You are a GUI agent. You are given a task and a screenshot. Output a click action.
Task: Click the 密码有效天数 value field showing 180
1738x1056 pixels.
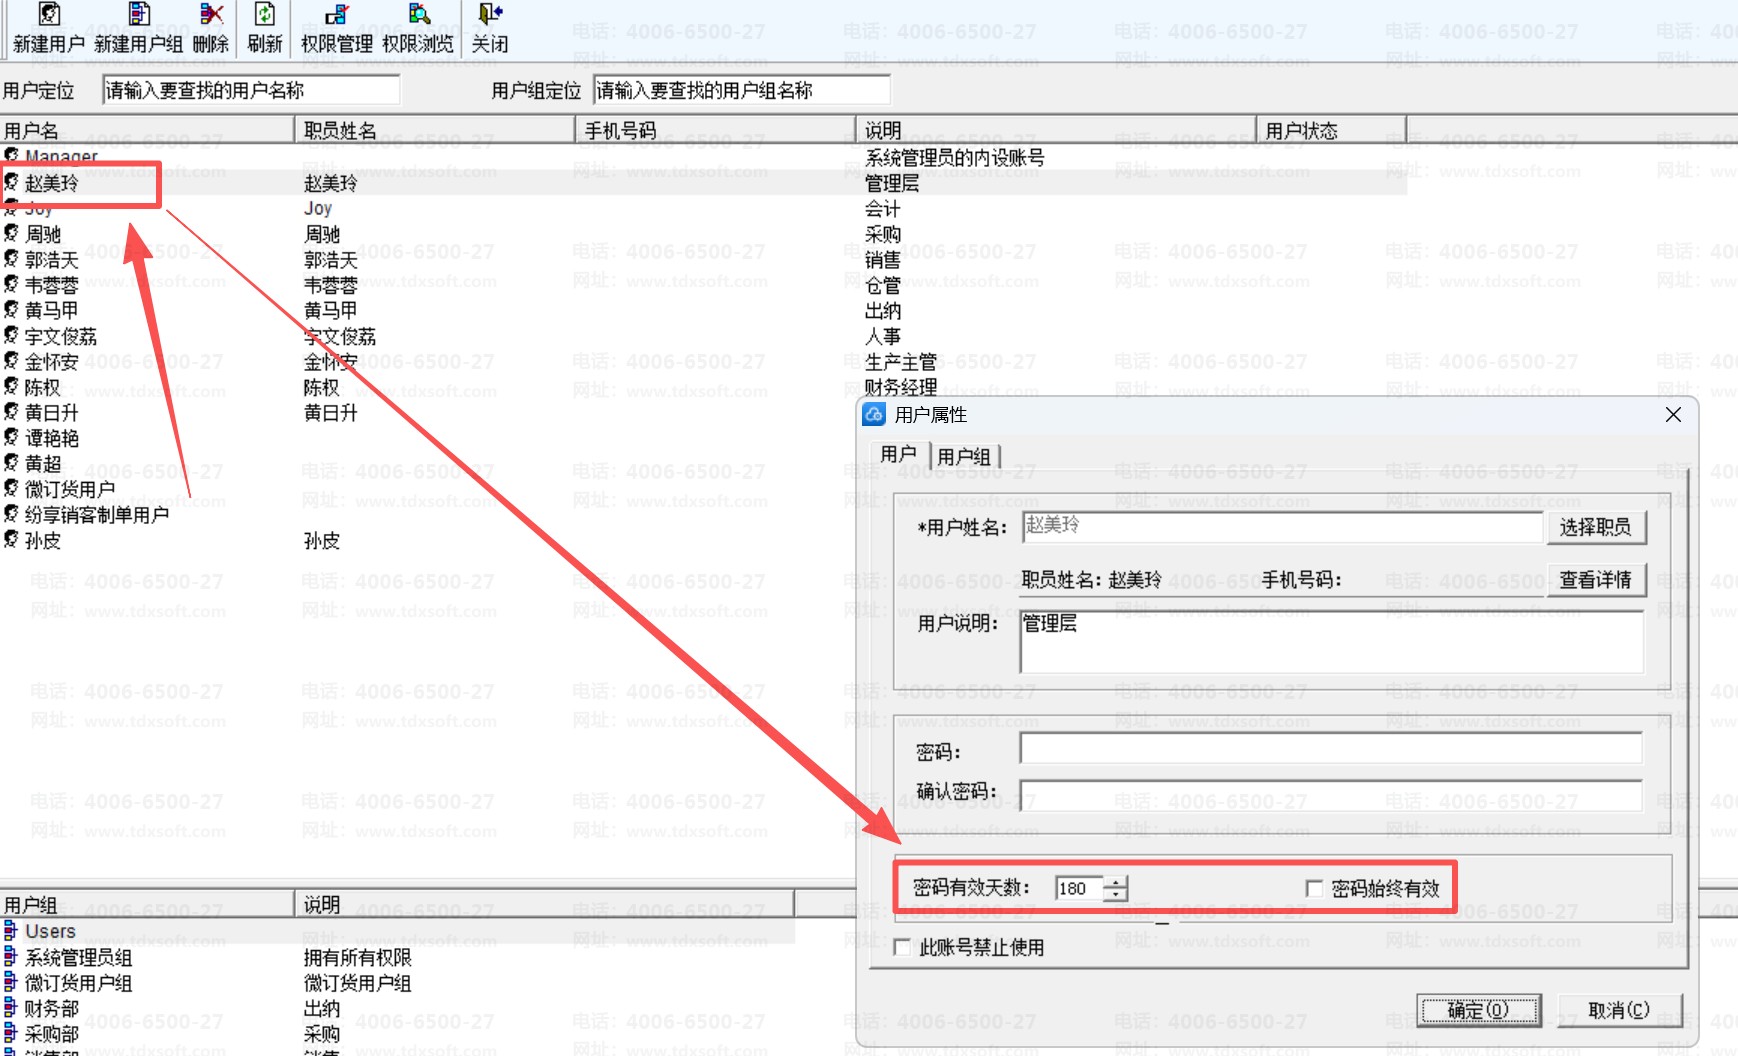1080,888
